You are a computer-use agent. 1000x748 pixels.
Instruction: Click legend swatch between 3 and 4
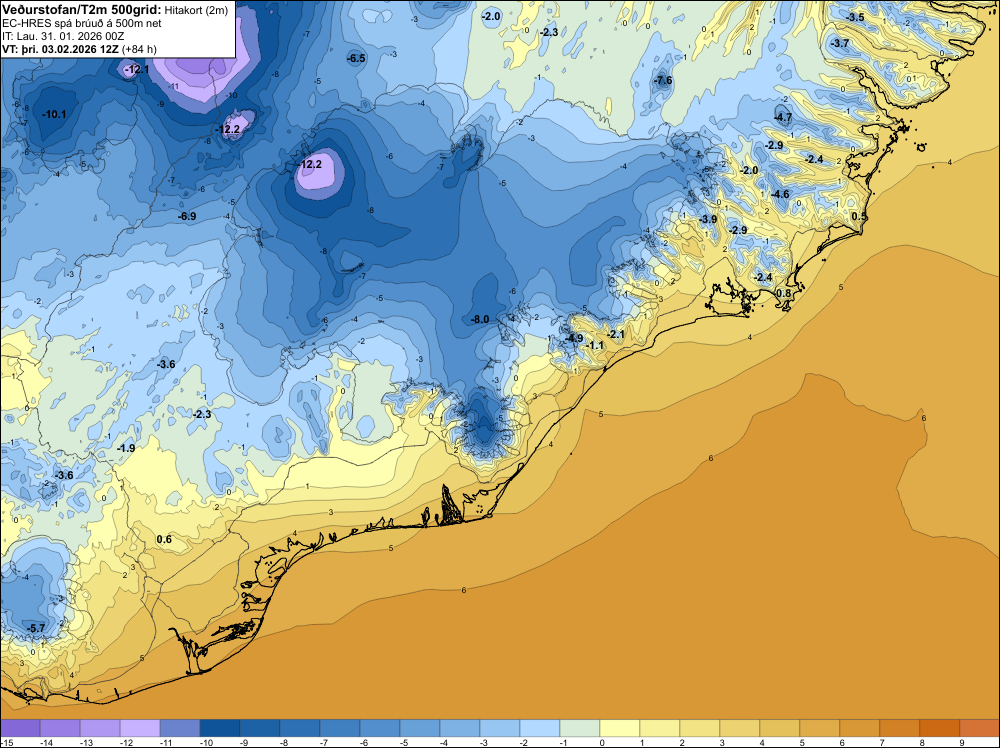740,728
